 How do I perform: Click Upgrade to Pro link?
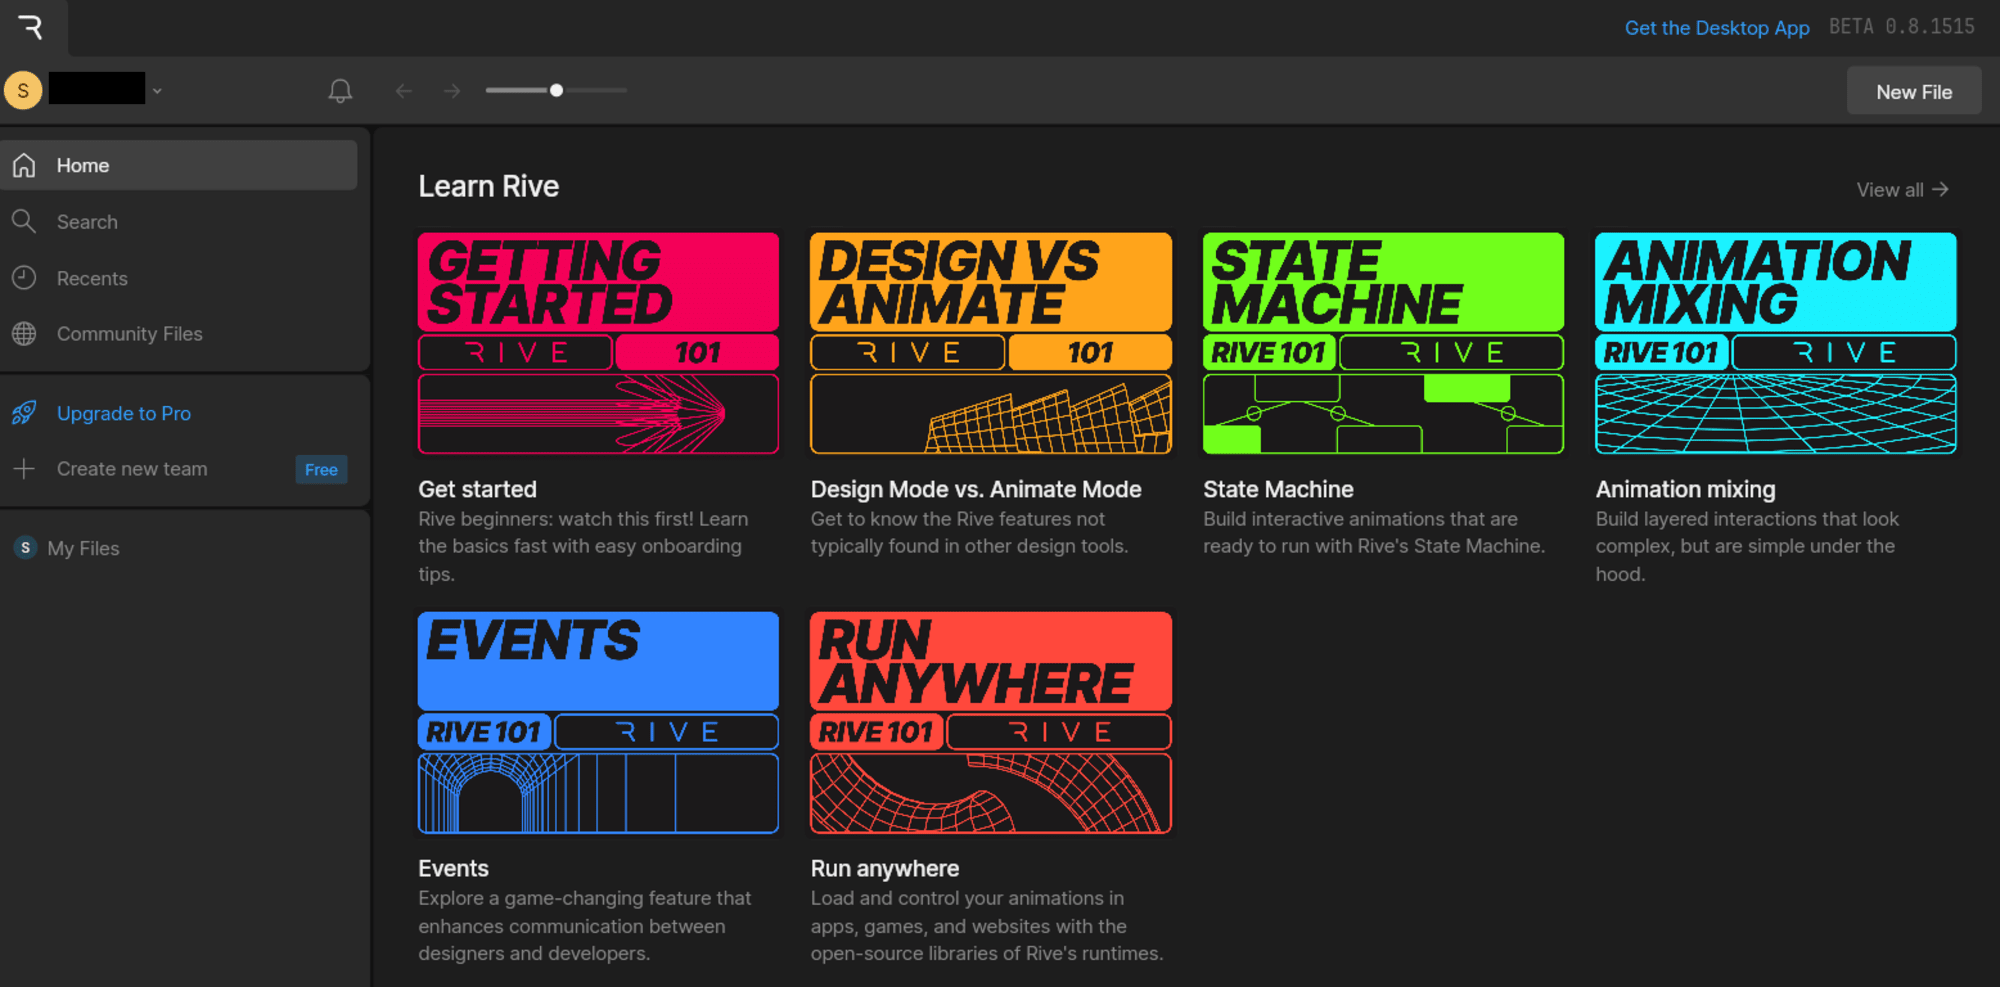124,413
